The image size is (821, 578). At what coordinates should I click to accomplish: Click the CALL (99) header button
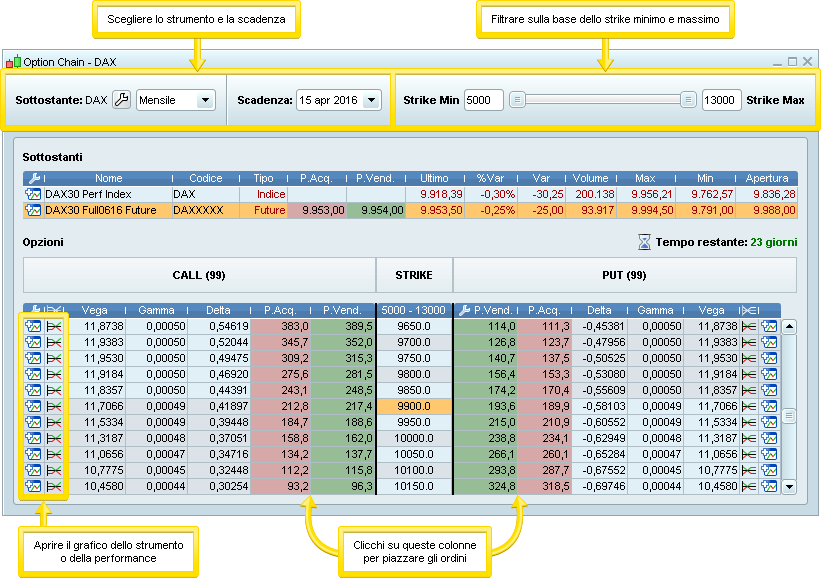coord(199,275)
